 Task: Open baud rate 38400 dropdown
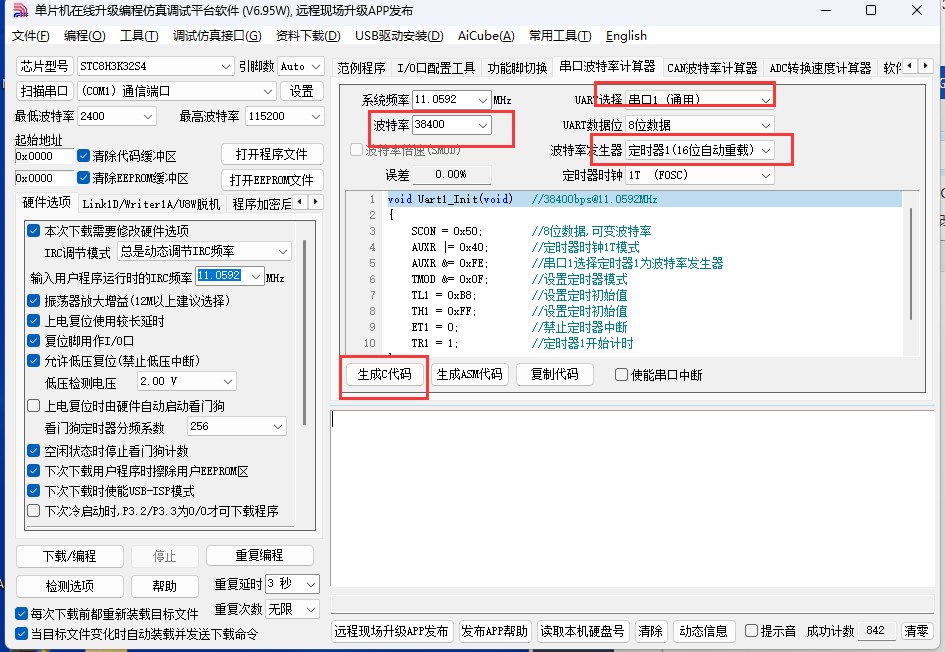(451, 125)
